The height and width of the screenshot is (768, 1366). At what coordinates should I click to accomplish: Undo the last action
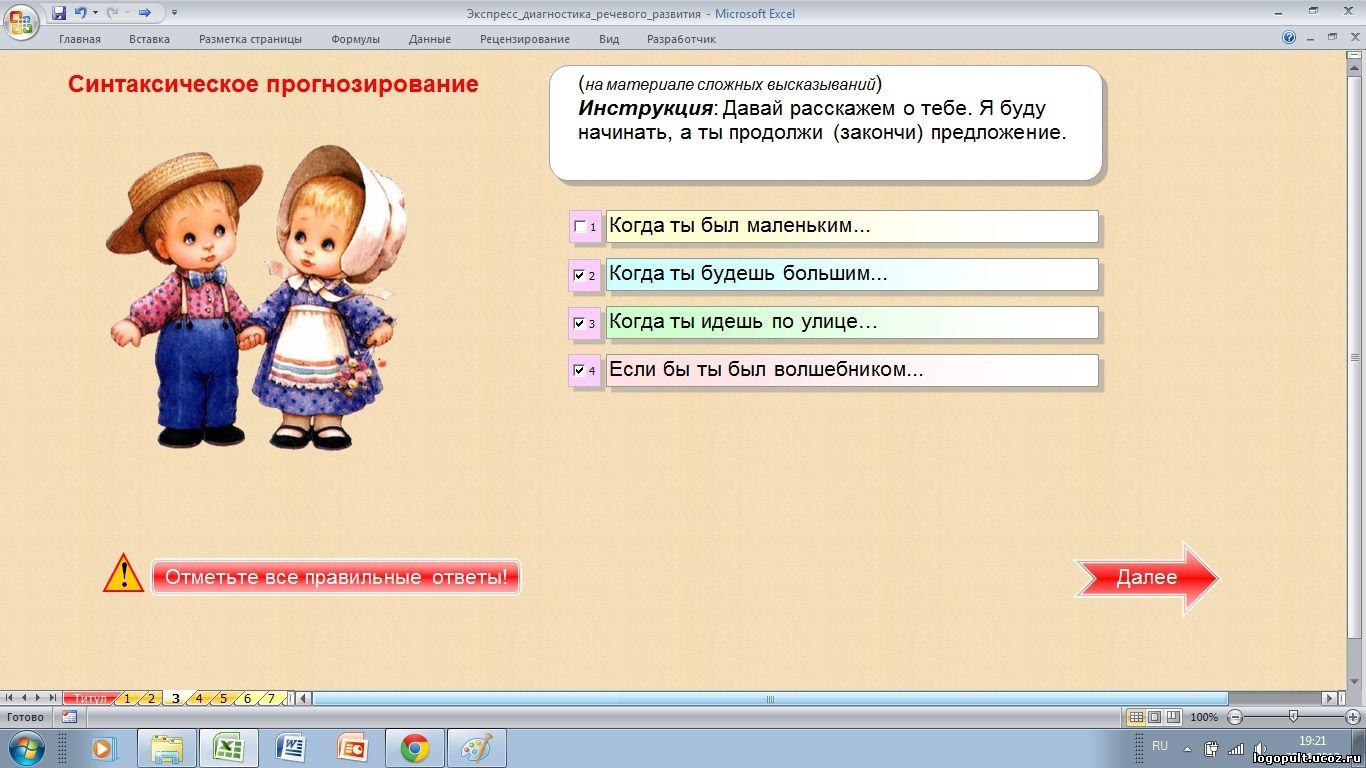(x=81, y=13)
